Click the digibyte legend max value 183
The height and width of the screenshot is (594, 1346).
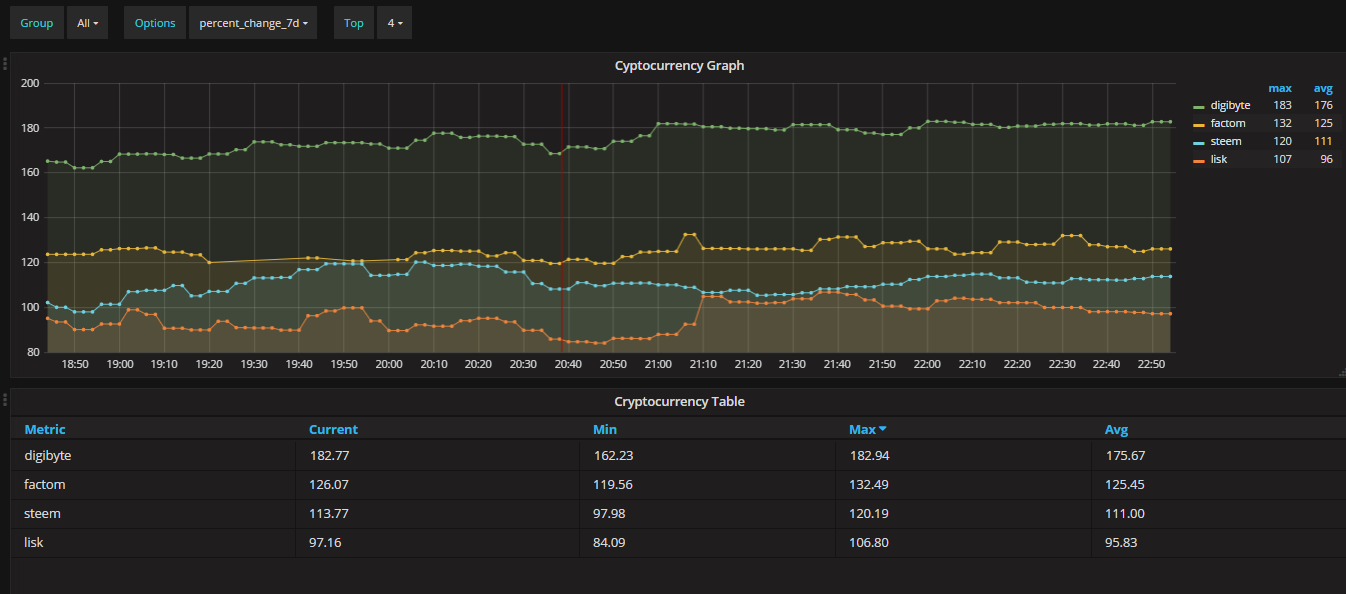(1282, 105)
